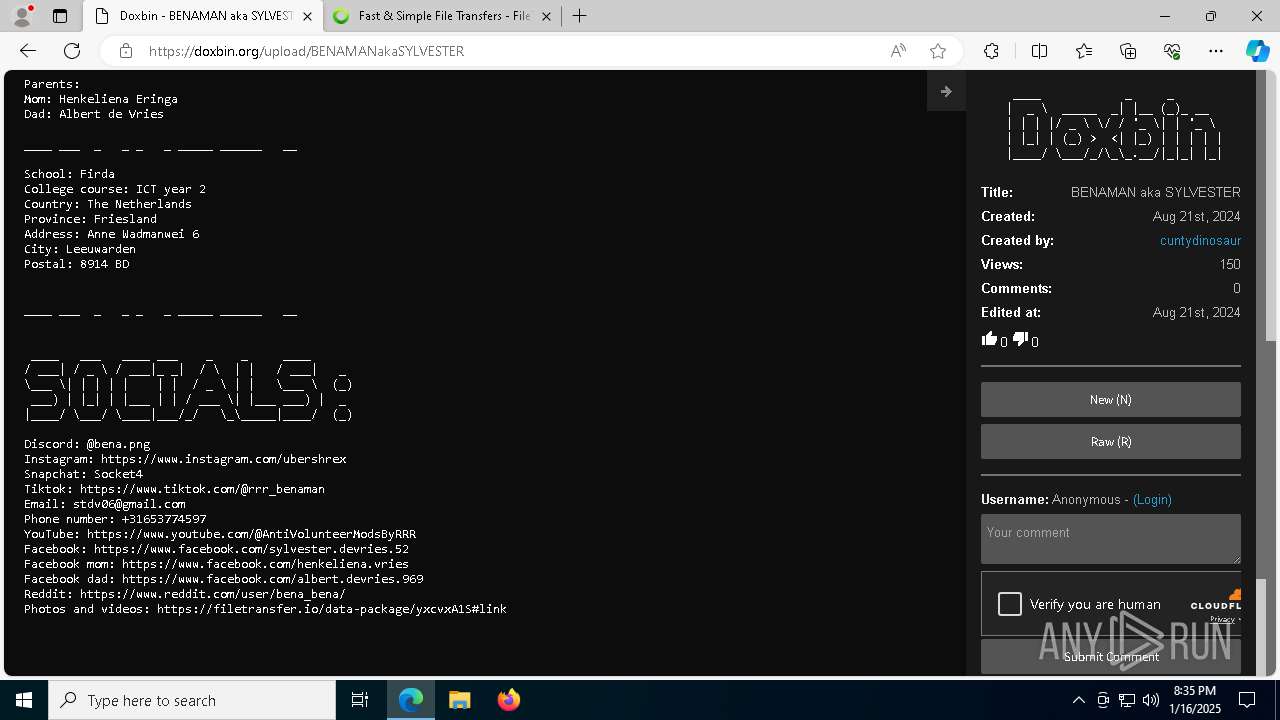Click into the Your comment box
This screenshot has height=720, width=1280.
(x=1111, y=538)
